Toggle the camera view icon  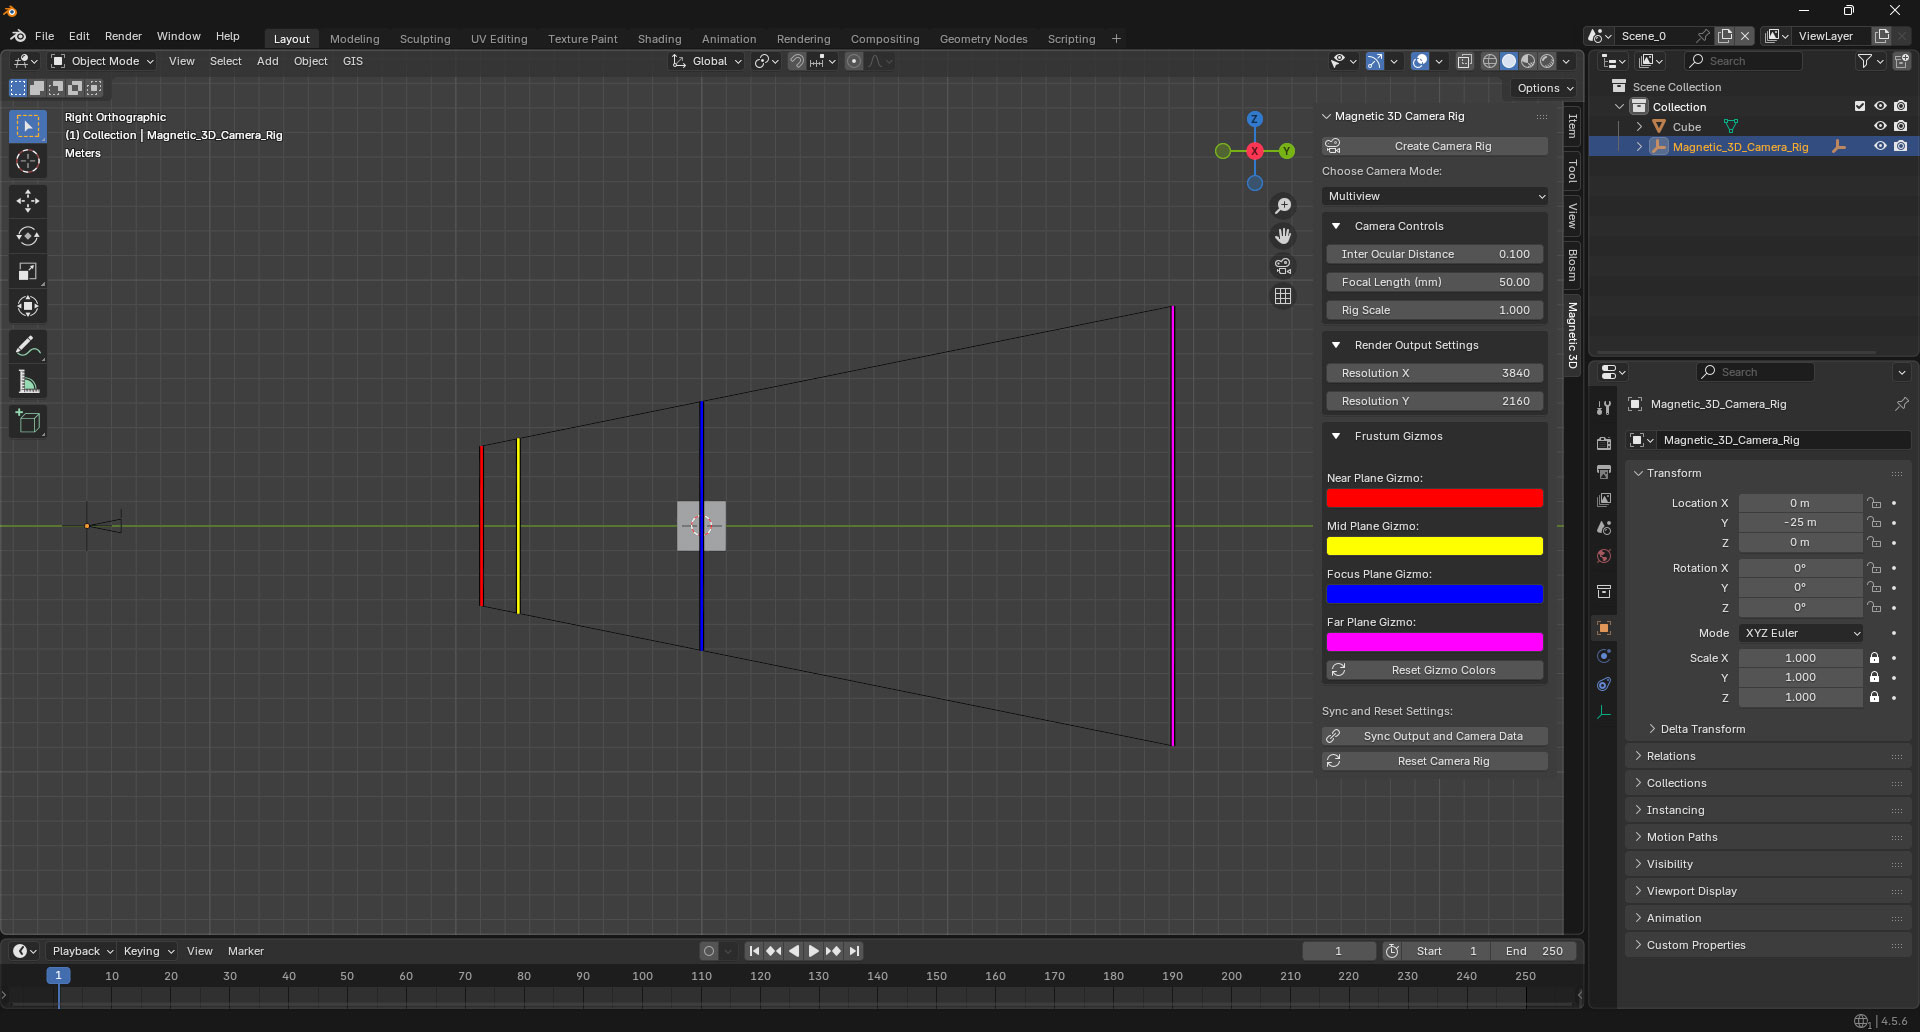[1283, 266]
